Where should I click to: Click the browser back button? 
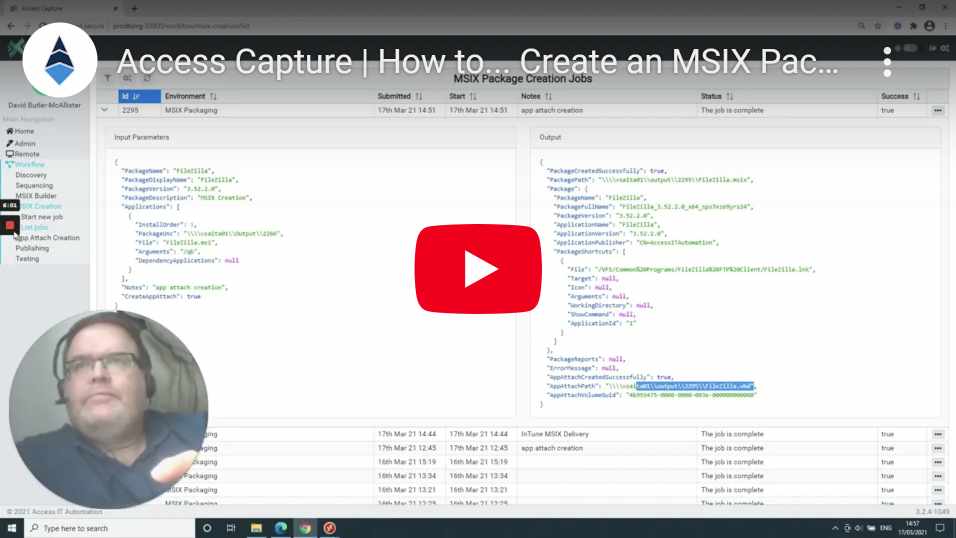[x=11, y=26]
